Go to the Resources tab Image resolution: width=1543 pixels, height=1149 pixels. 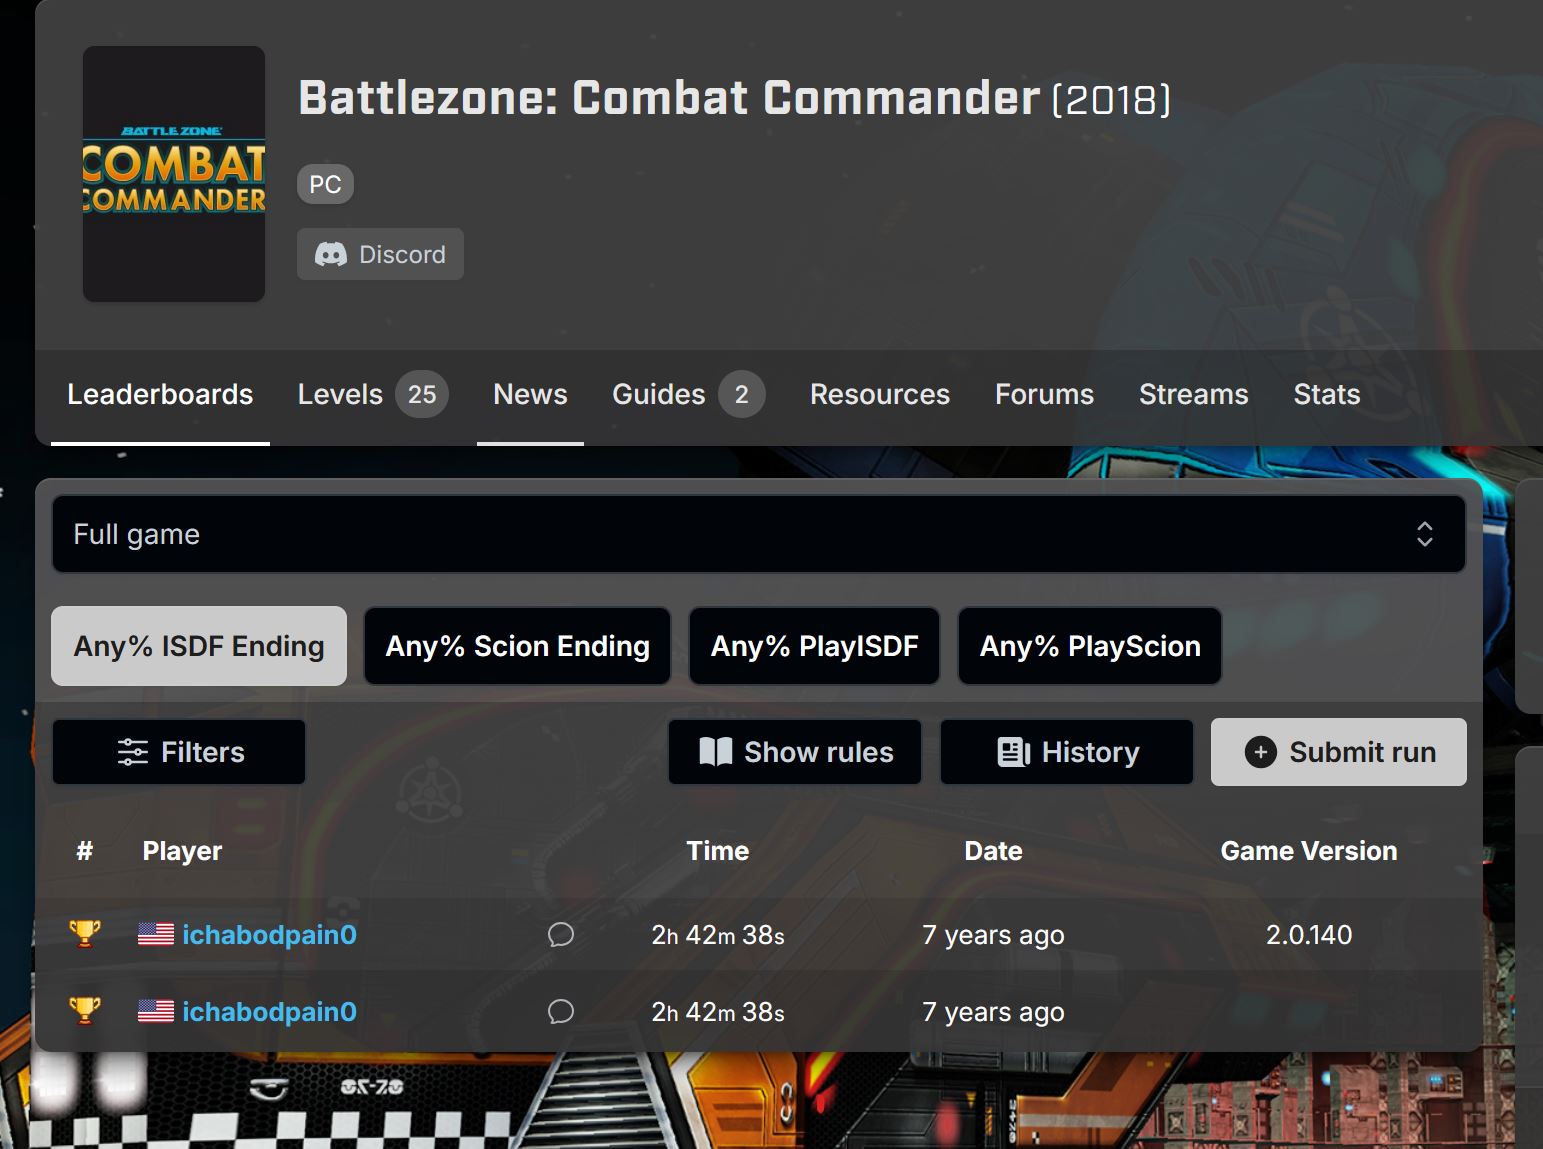[x=880, y=394]
